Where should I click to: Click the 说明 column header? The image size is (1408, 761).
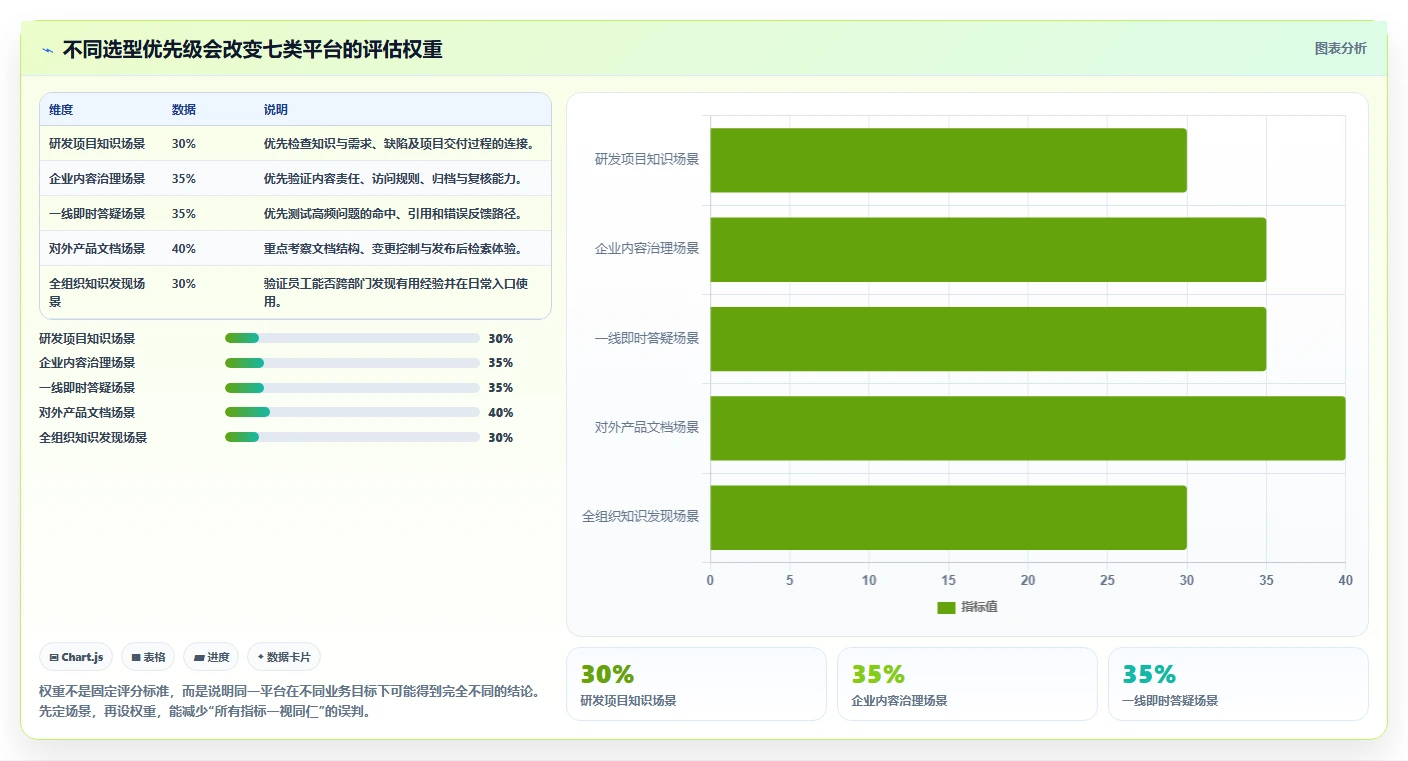click(276, 110)
